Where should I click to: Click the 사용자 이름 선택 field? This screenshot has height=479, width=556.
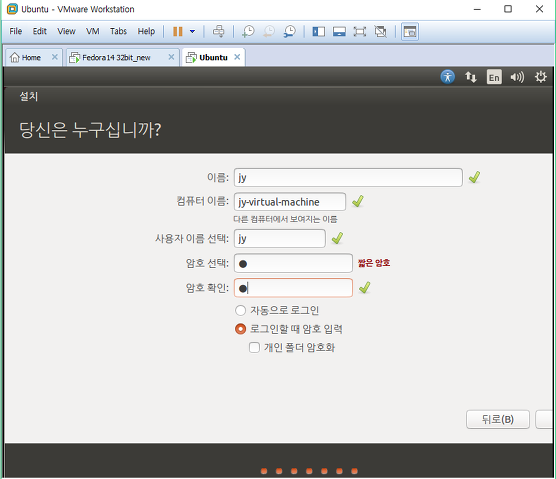point(280,238)
